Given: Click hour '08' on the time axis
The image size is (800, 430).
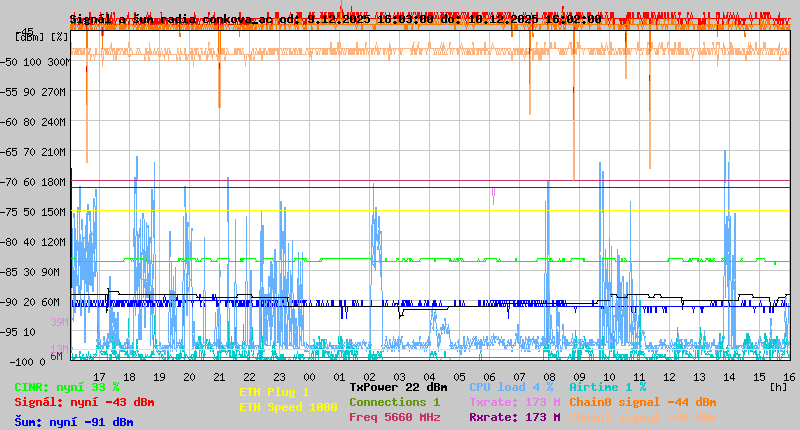Looking at the screenshot, I should point(549,377).
